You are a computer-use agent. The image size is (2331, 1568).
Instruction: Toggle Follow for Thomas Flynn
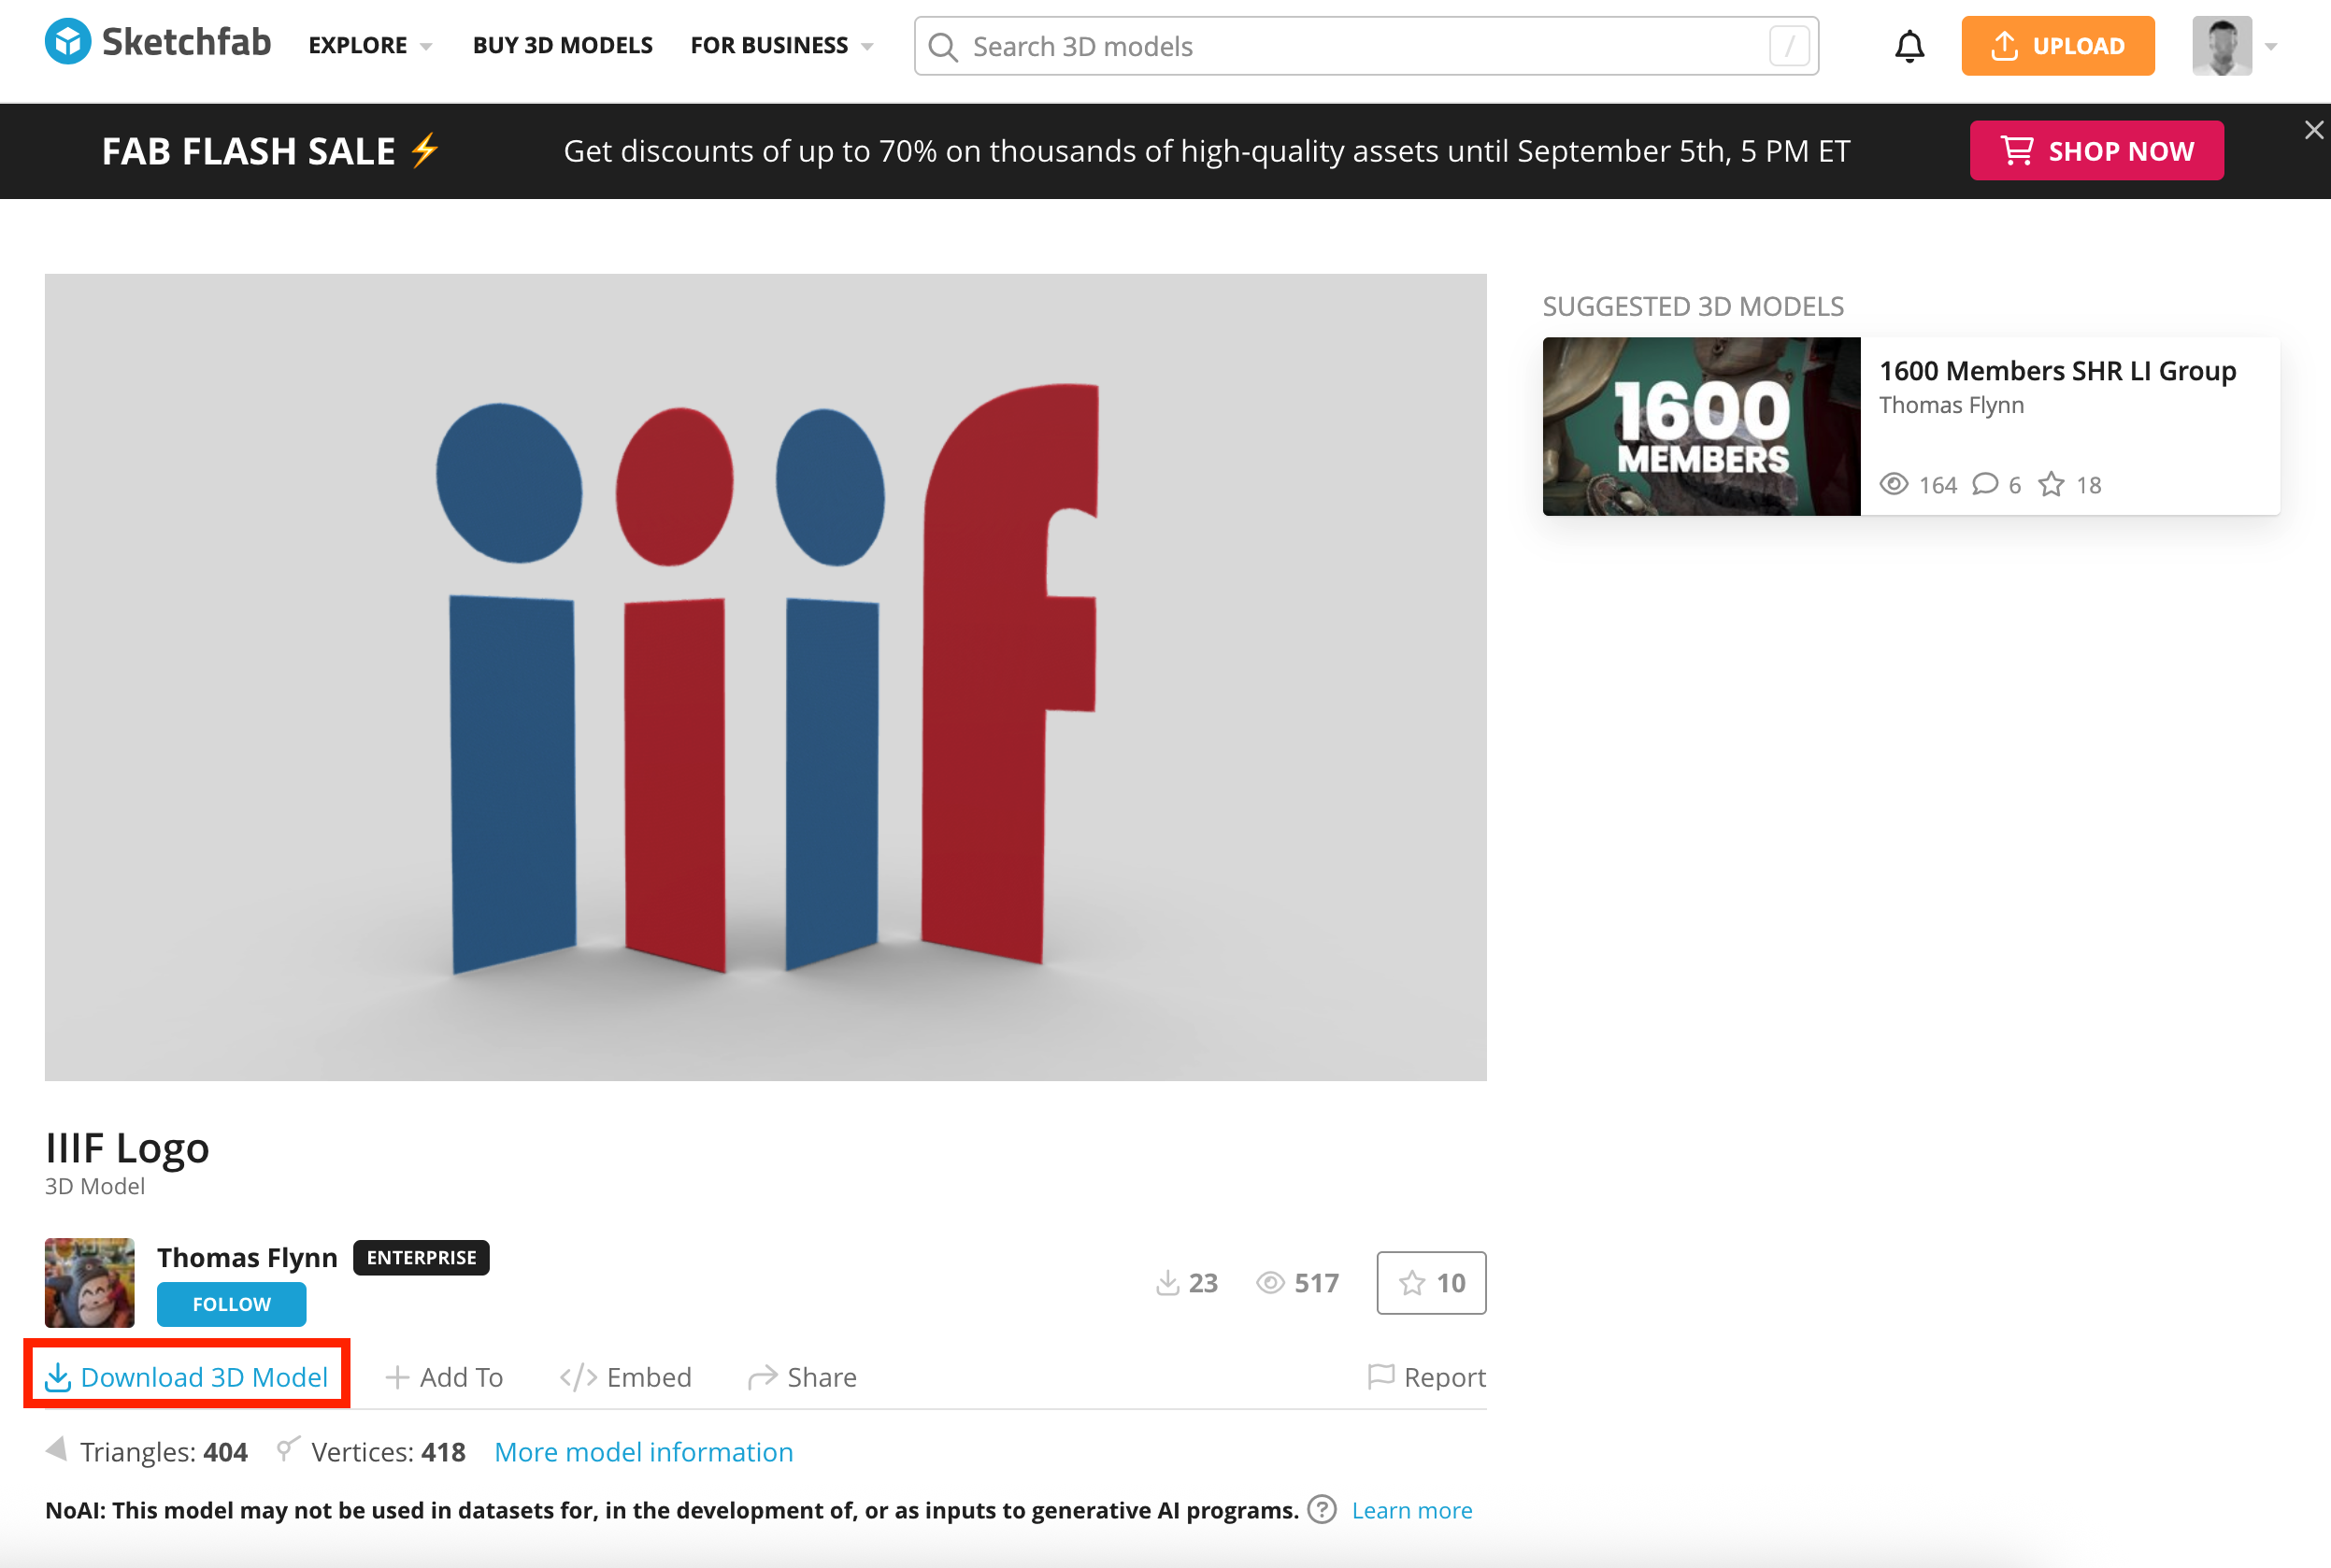point(231,1304)
